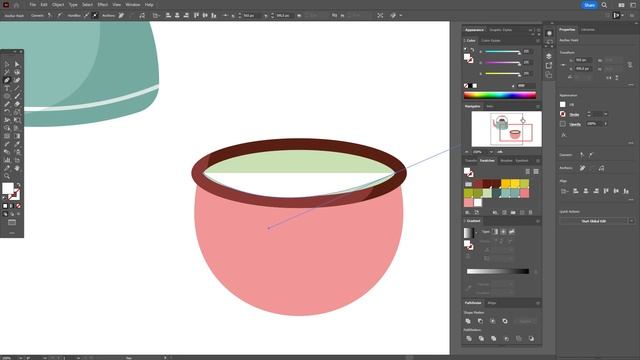The height and width of the screenshot is (360, 640).
Task: Open the Layers panel from the dock
Action: (549, 56)
